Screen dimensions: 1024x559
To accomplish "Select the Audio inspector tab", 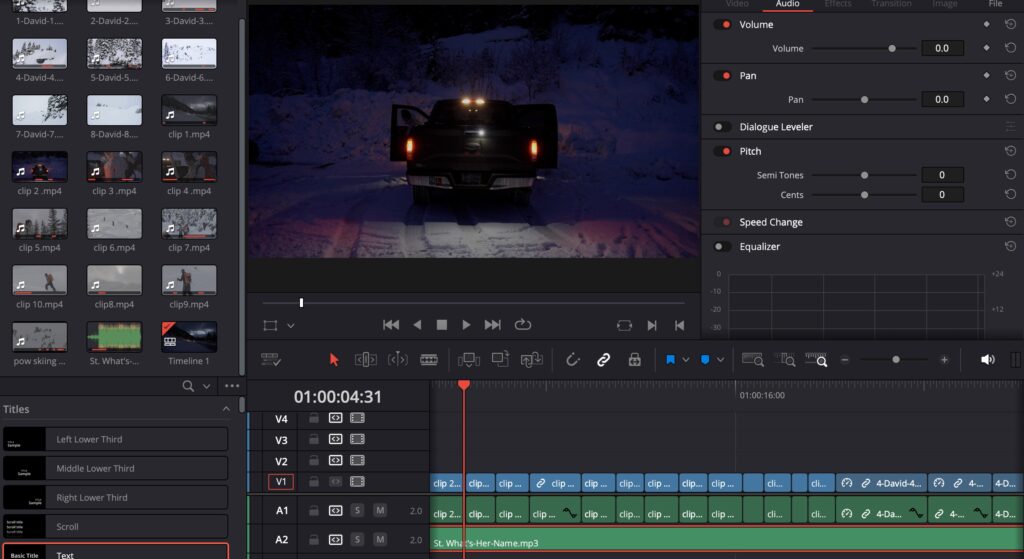I will (x=787, y=4).
